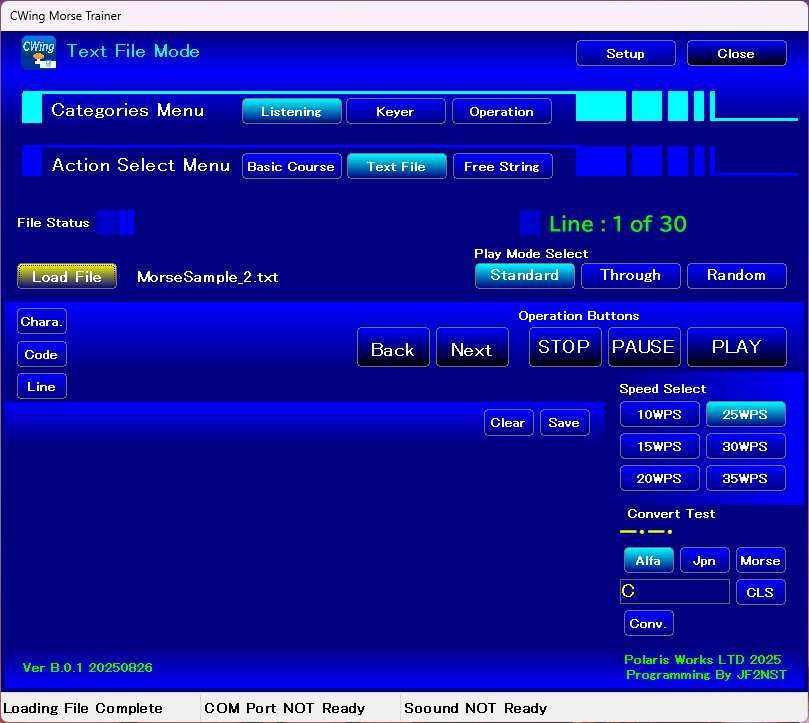Go to Next line
809x723 pixels.
(472, 348)
